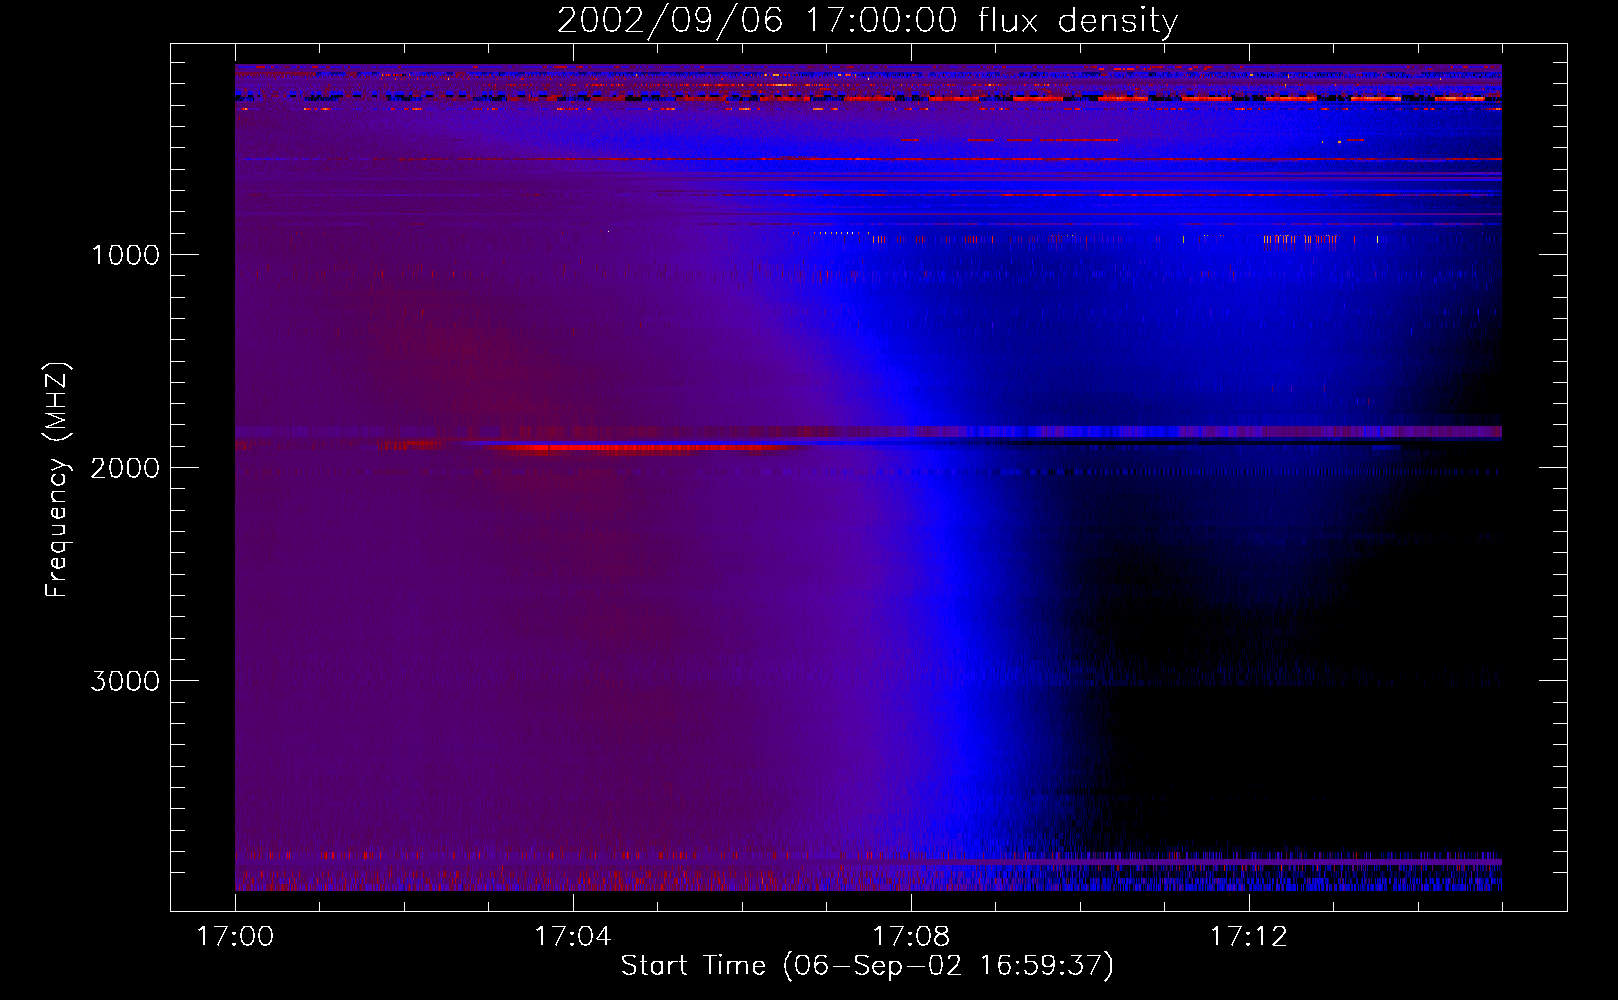Click the plot title "2002/09/06 17:00:00 flux density"
1618x1000 pixels.
point(867,20)
